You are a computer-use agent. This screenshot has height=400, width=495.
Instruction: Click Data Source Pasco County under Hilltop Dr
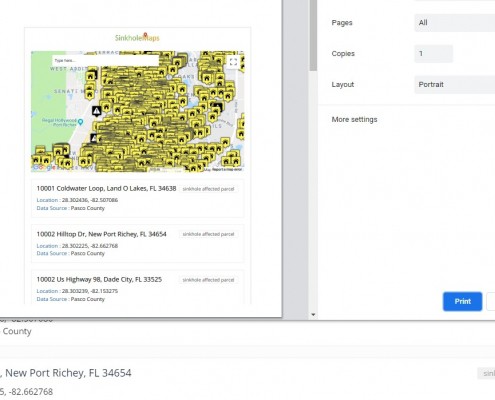click(x=71, y=253)
